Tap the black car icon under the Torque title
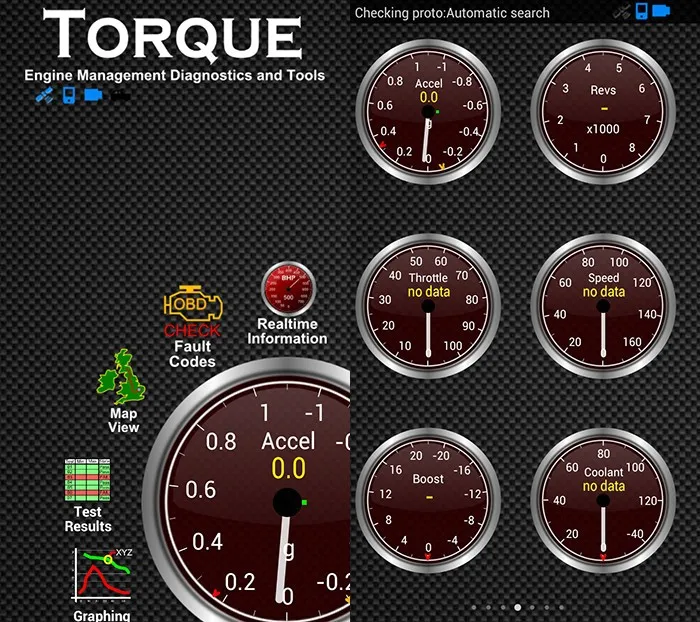This screenshot has height=622, width=700. [x=121, y=96]
